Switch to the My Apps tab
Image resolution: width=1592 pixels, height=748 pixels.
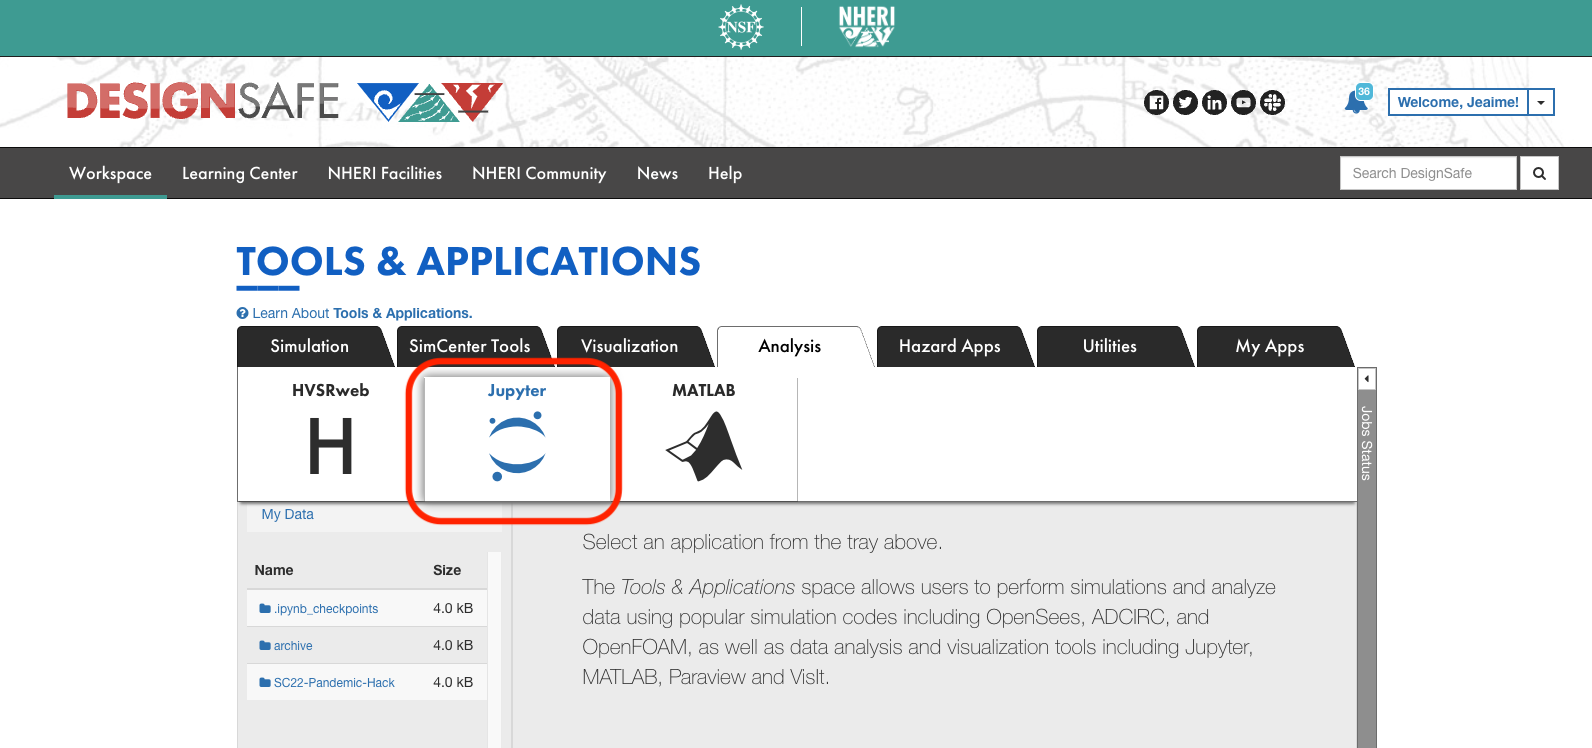pyautogui.click(x=1270, y=346)
